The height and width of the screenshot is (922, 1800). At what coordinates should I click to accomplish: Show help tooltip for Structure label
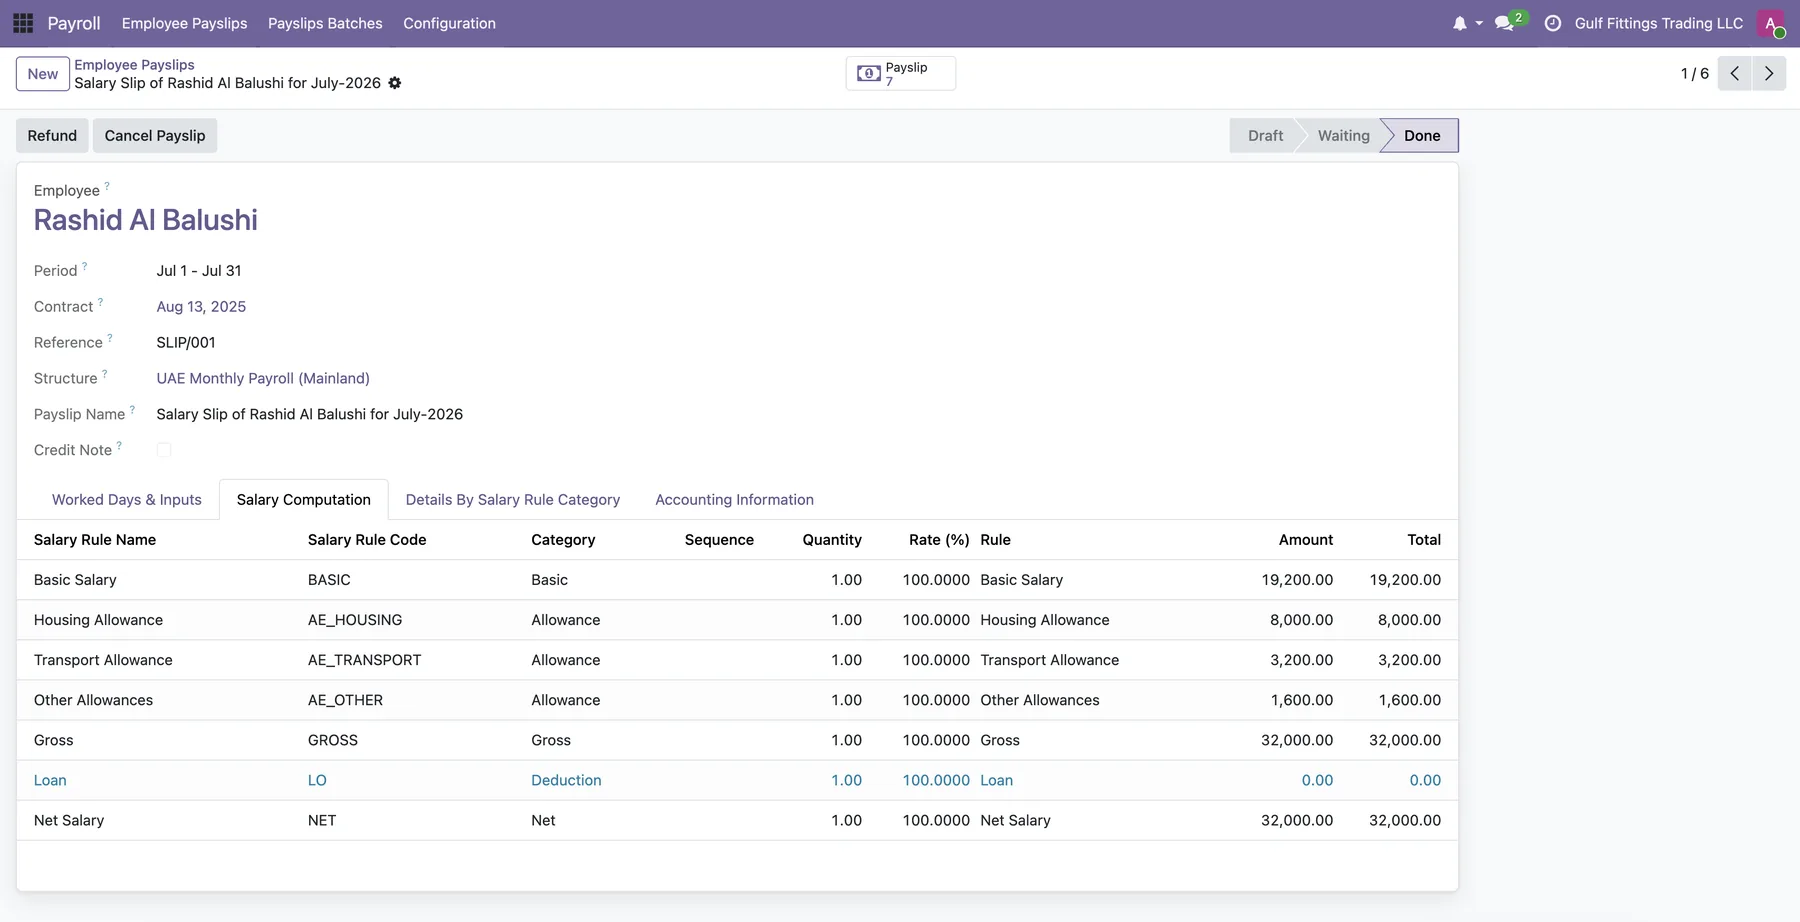[105, 374]
